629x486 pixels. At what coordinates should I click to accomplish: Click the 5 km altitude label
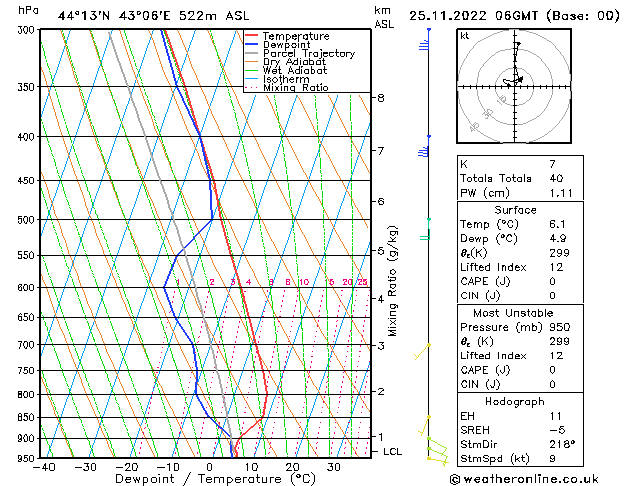pyautogui.click(x=380, y=251)
